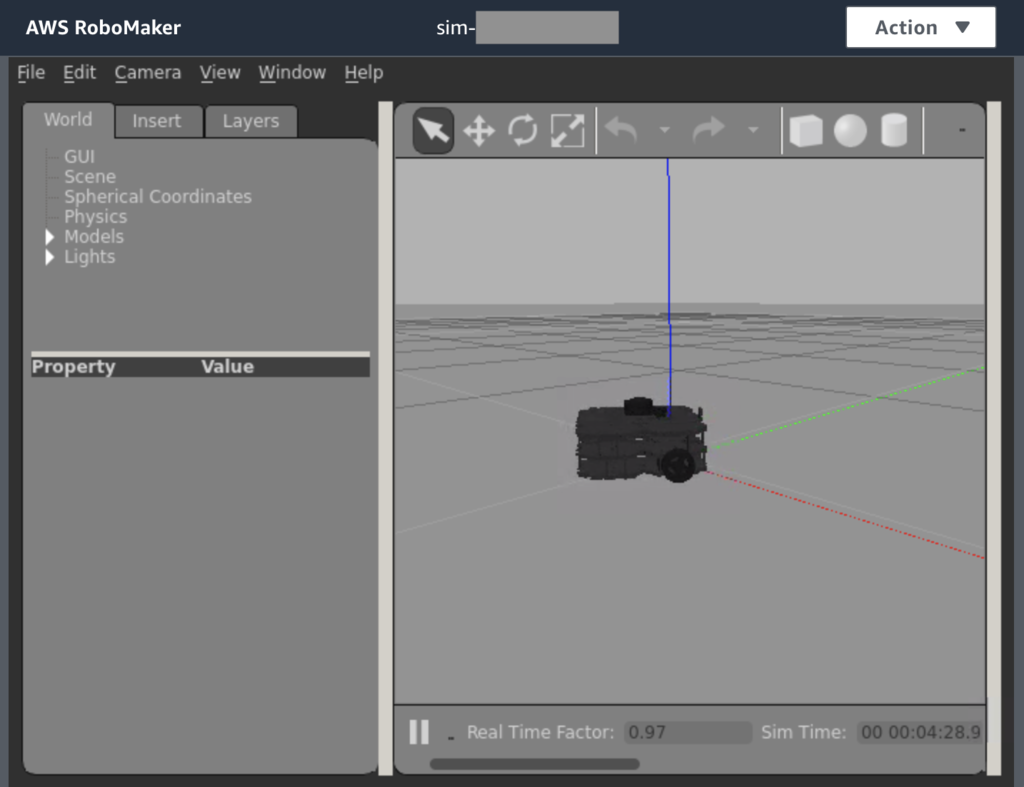Open the undo history dropdown arrow

pos(665,130)
